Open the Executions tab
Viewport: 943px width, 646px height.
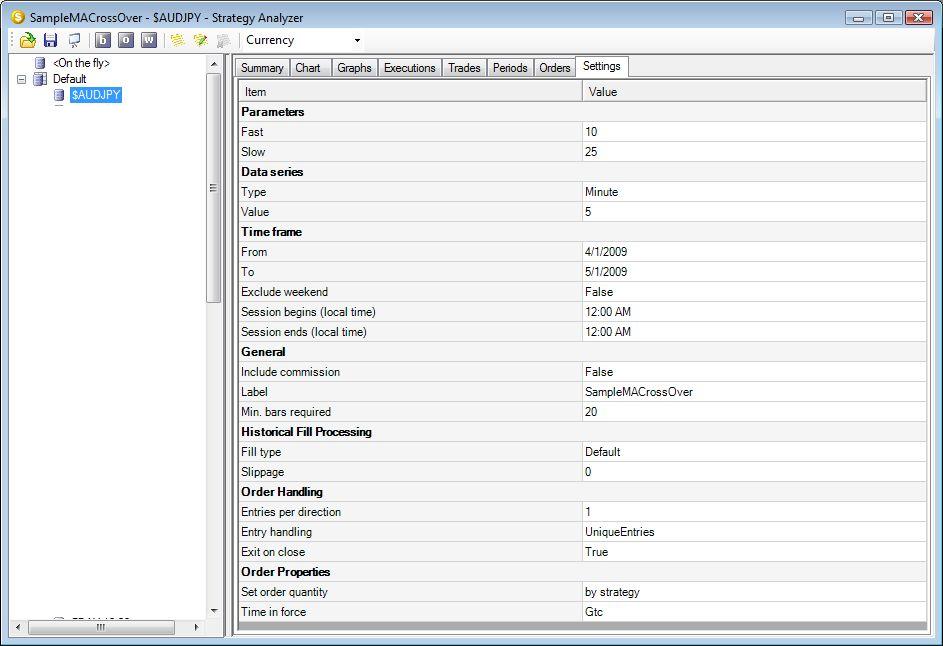coord(410,68)
